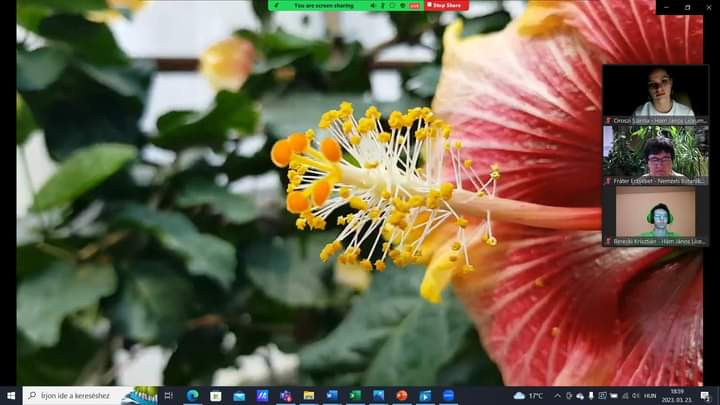Open PowerPoint from the taskbar
The width and height of the screenshot is (720, 405).
[401, 396]
